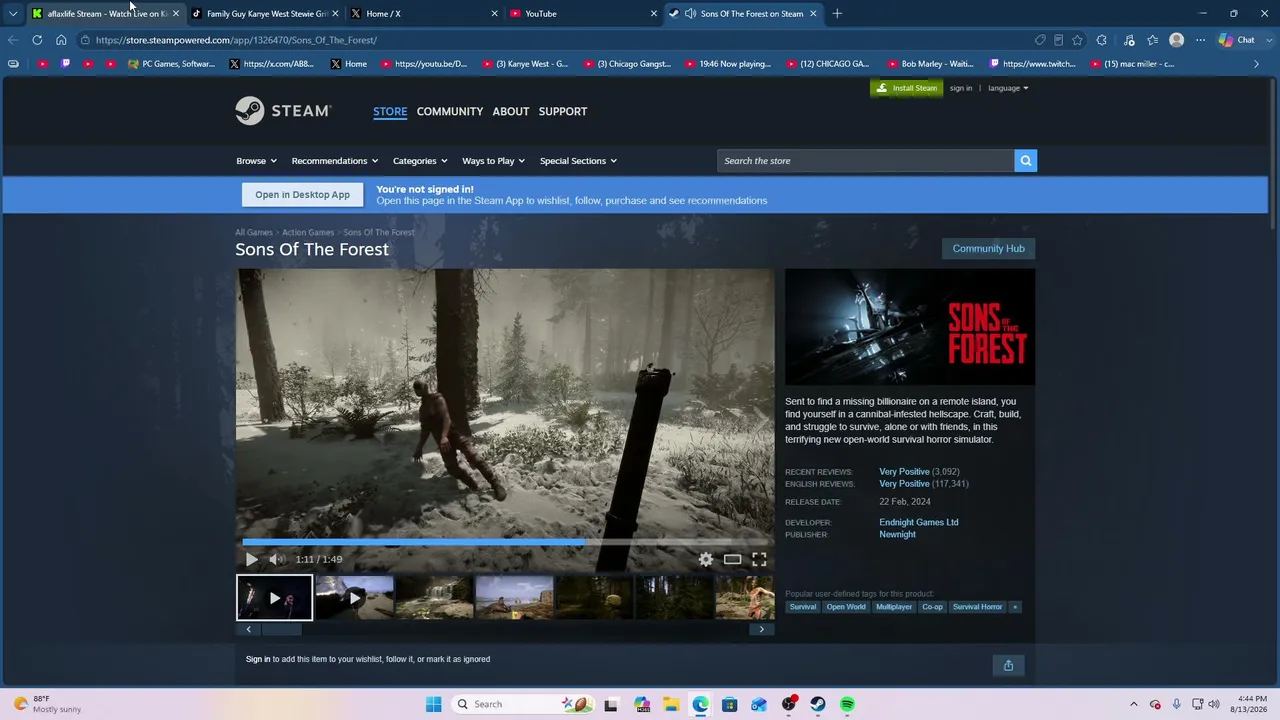Switch to the YouTube browser tab
The image size is (1280, 720).
click(583, 14)
